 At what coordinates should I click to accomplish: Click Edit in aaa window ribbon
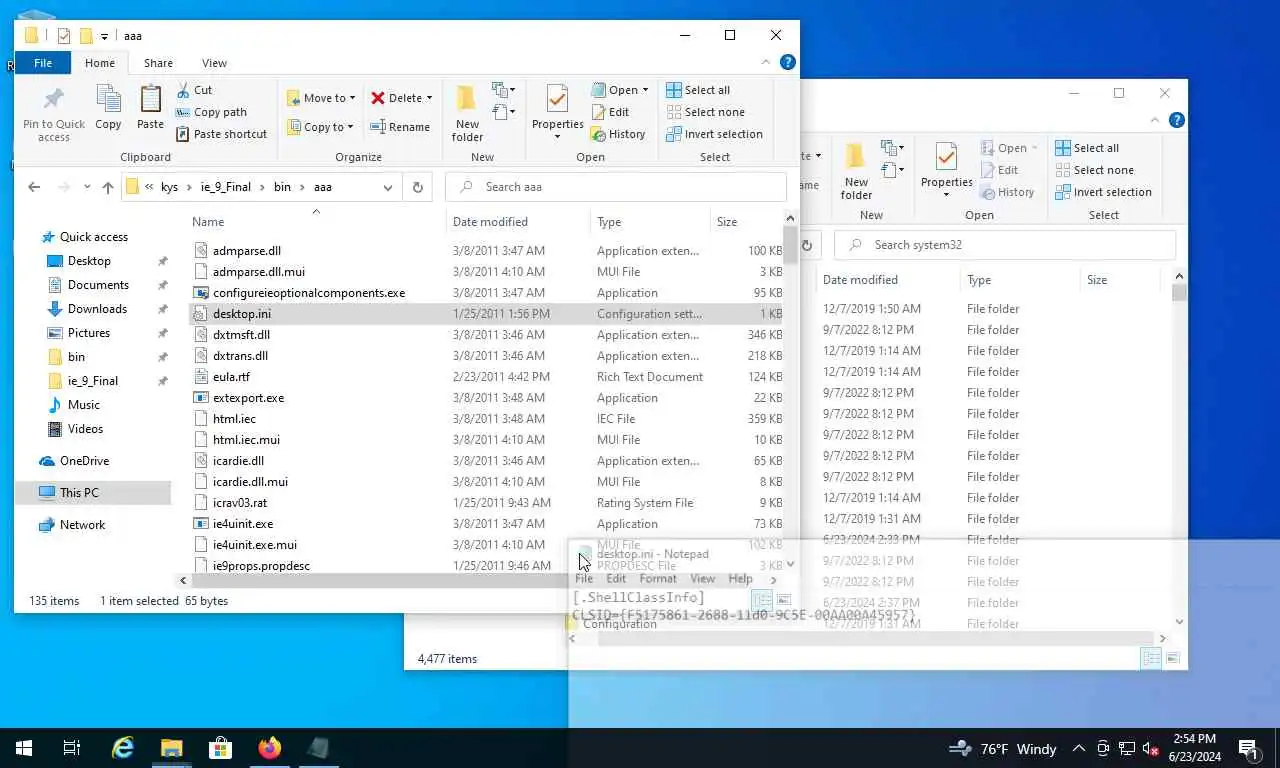pyautogui.click(x=610, y=112)
